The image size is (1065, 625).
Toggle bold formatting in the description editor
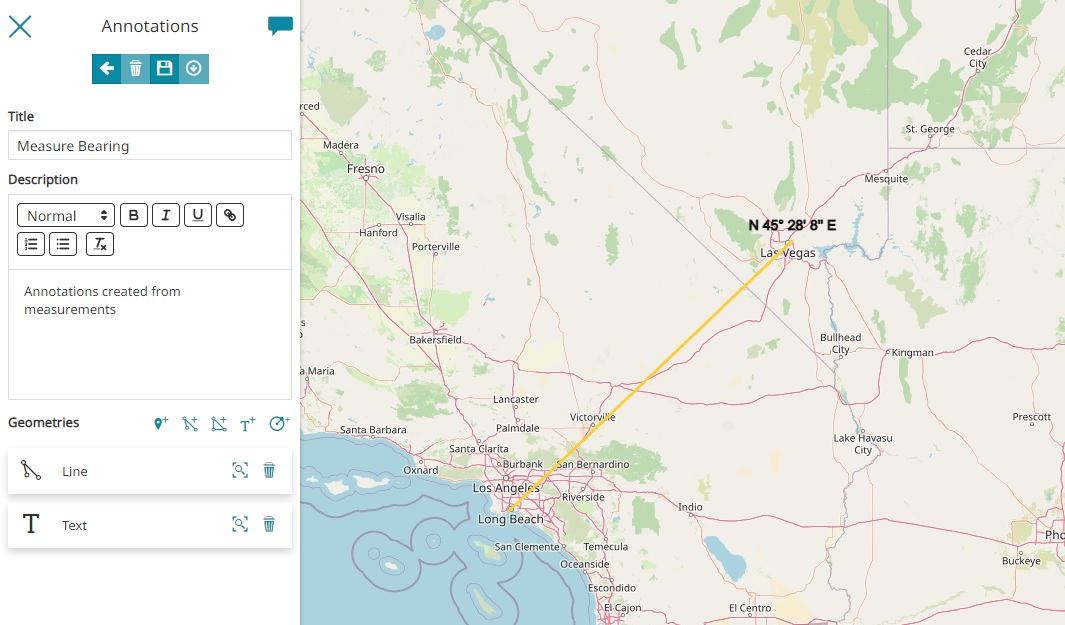click(x=134, y=215)
